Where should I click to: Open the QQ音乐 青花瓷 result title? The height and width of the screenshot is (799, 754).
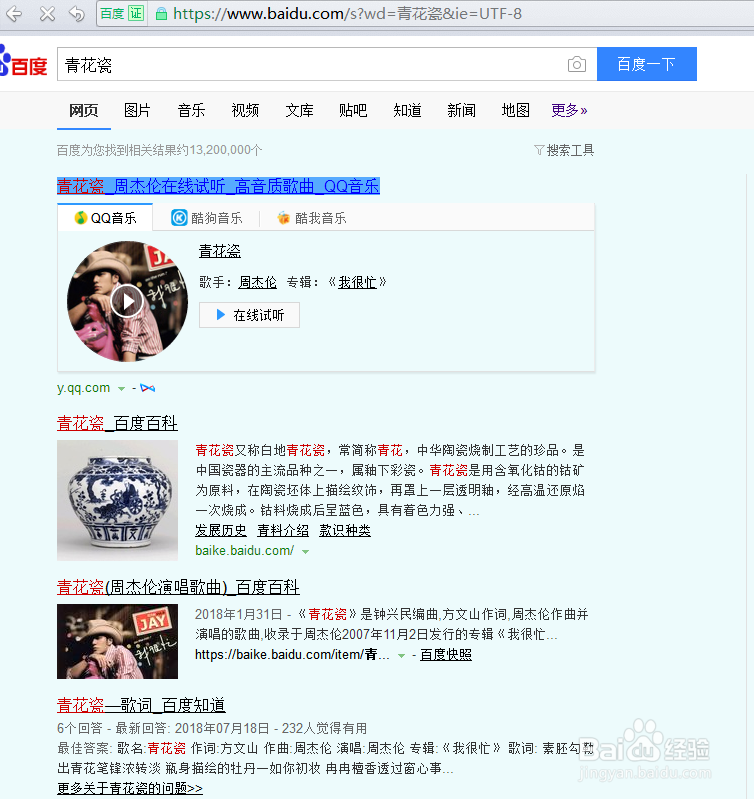218,186
